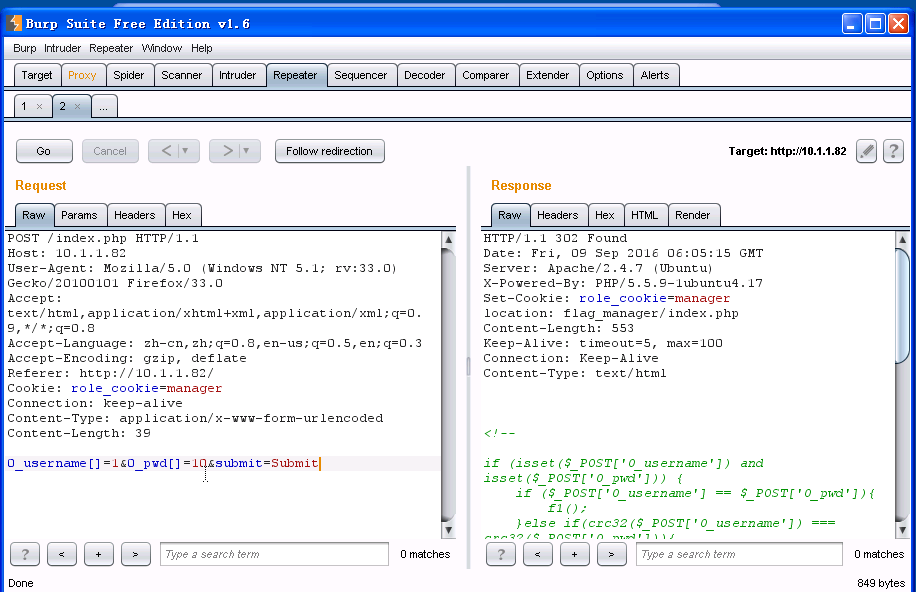Go to next search match in Request pane
Image resolution: width=916 pixels, height=592 pixels.
click(x=136, y=554)
